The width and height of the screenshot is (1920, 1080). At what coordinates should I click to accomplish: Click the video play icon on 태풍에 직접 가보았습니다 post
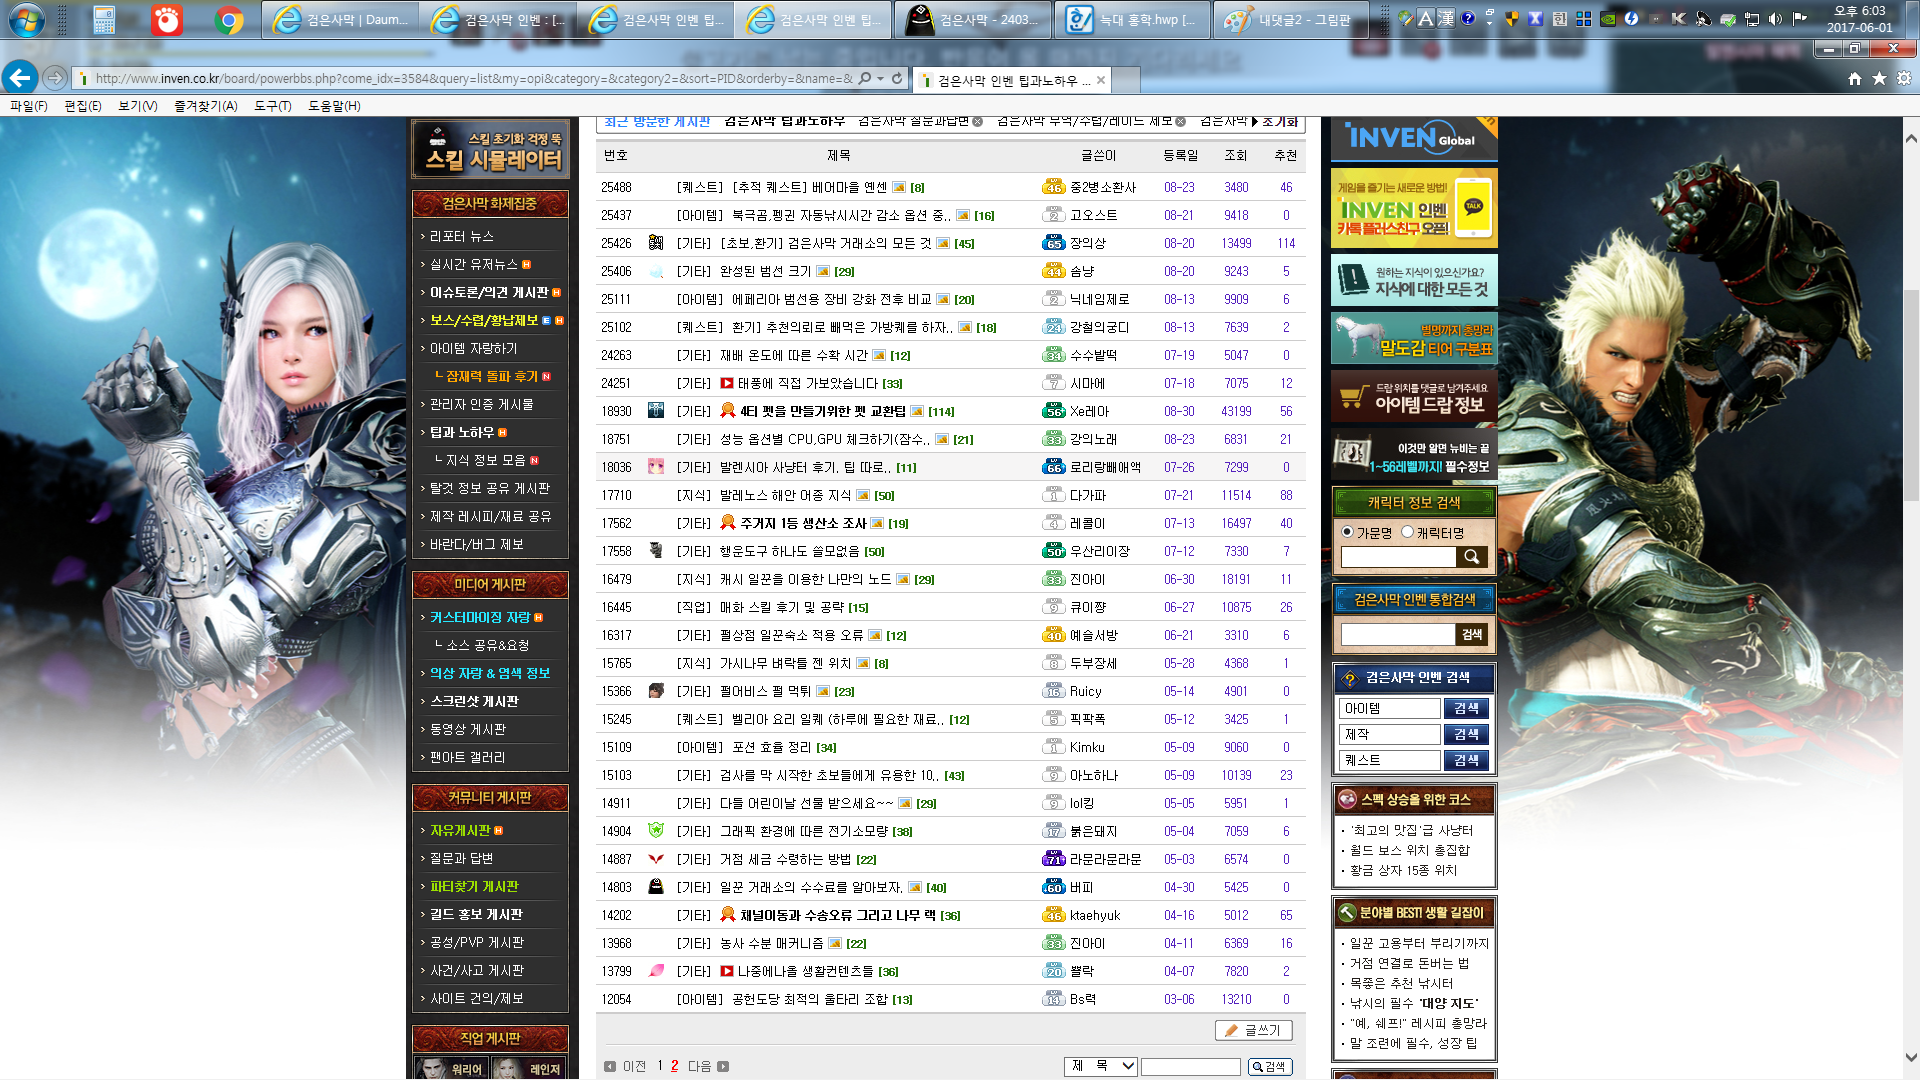[x=727, y=383]
